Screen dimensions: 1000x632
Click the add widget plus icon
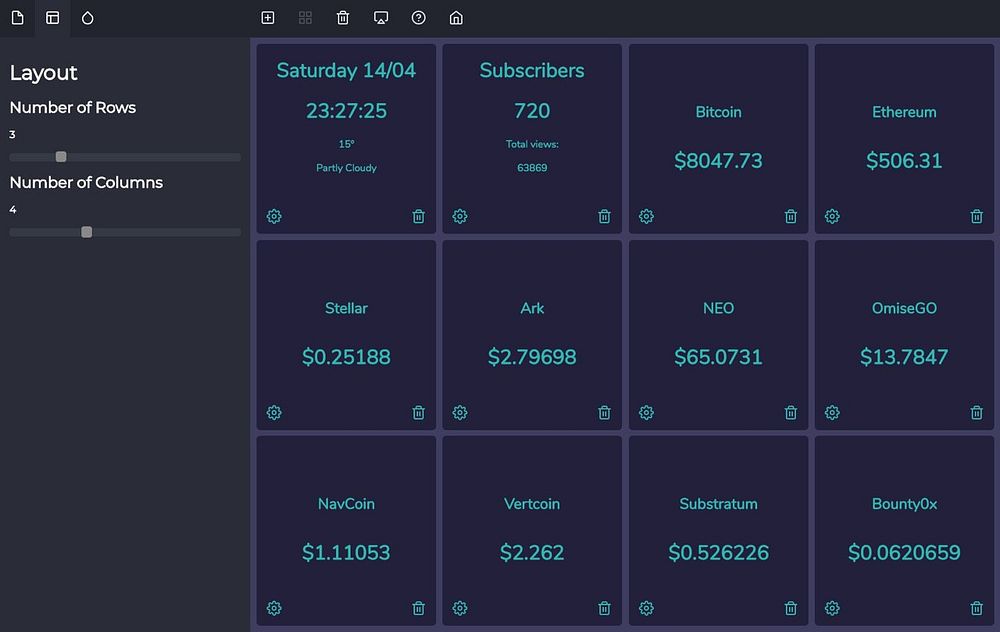tap(268, 18)
